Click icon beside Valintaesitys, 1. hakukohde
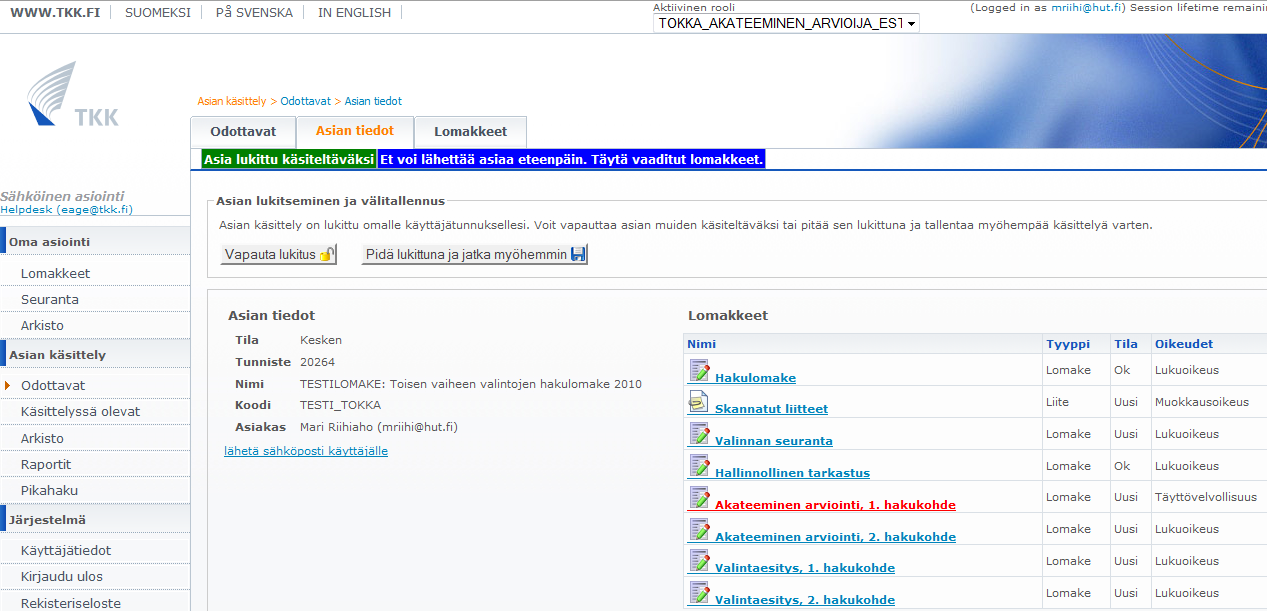This screenshot has height=611, width=1267. (x=699, y=560)
